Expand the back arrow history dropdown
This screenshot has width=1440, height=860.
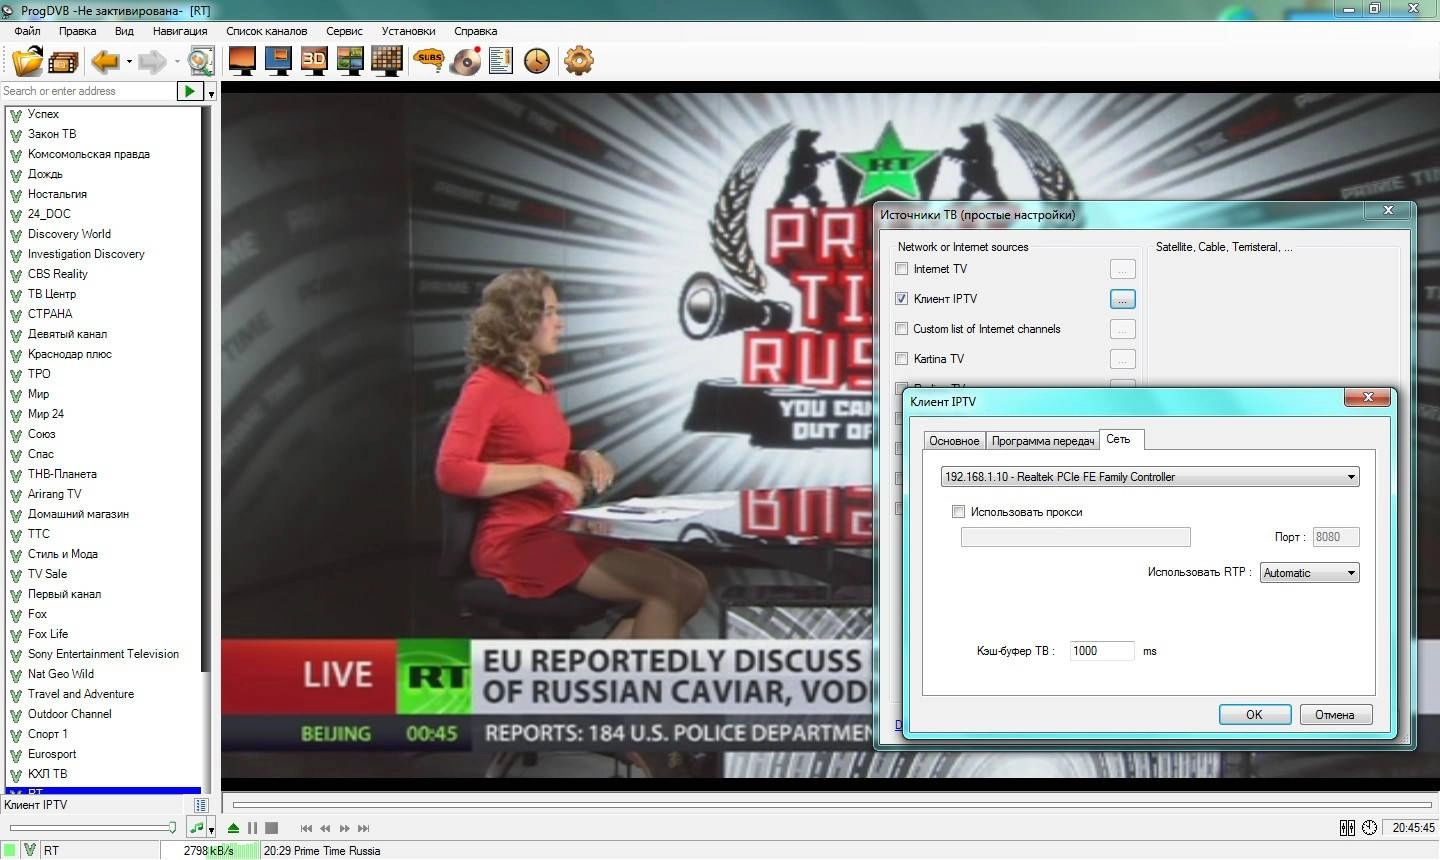pyautogui.click(x=129, y=62)
